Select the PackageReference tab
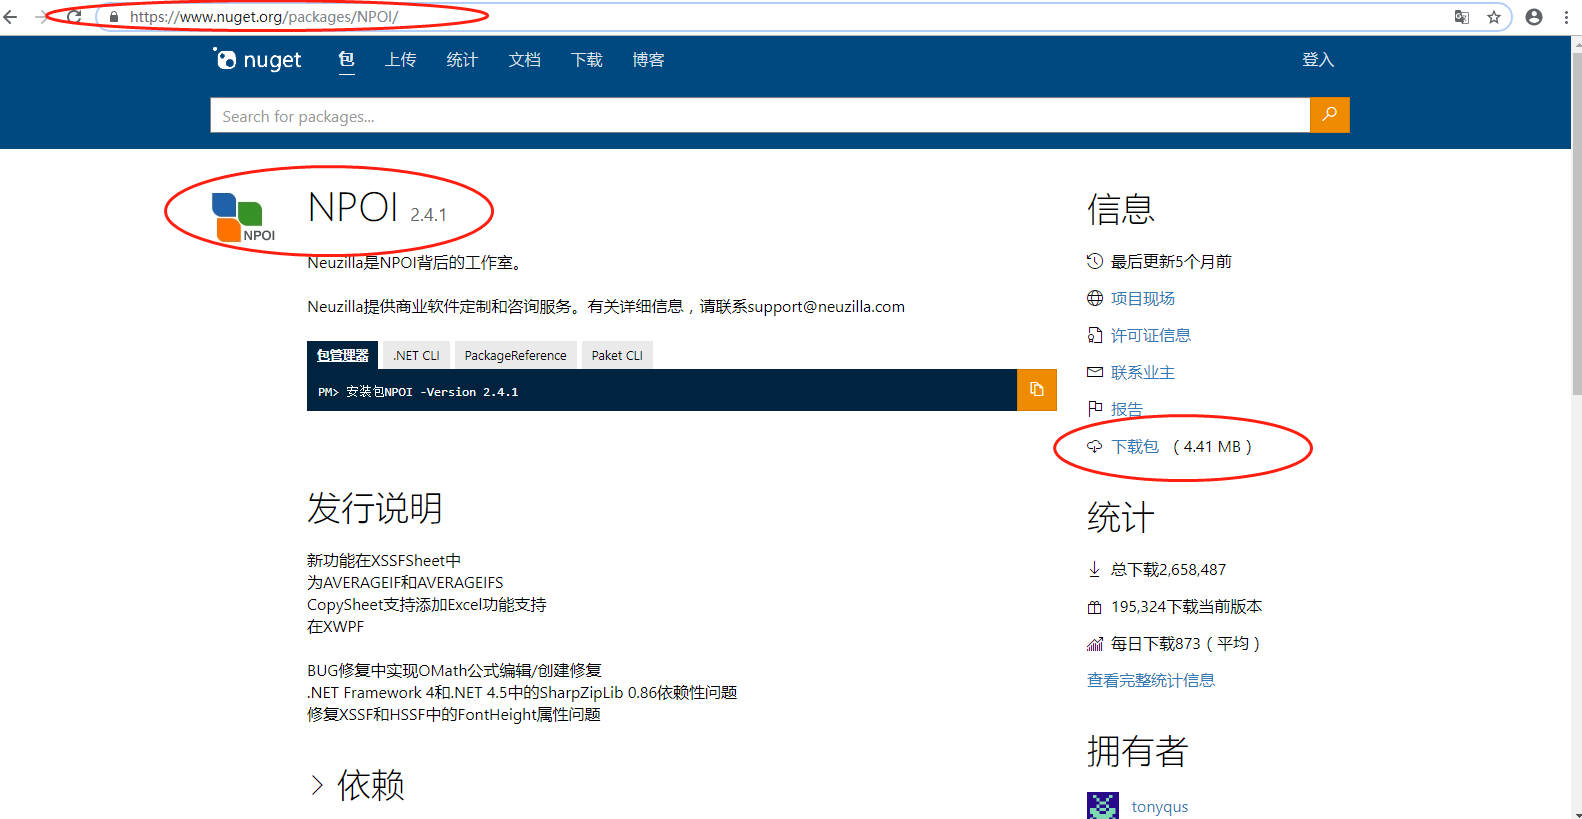This screenshot has width=1582, height=819. point(515,355)
